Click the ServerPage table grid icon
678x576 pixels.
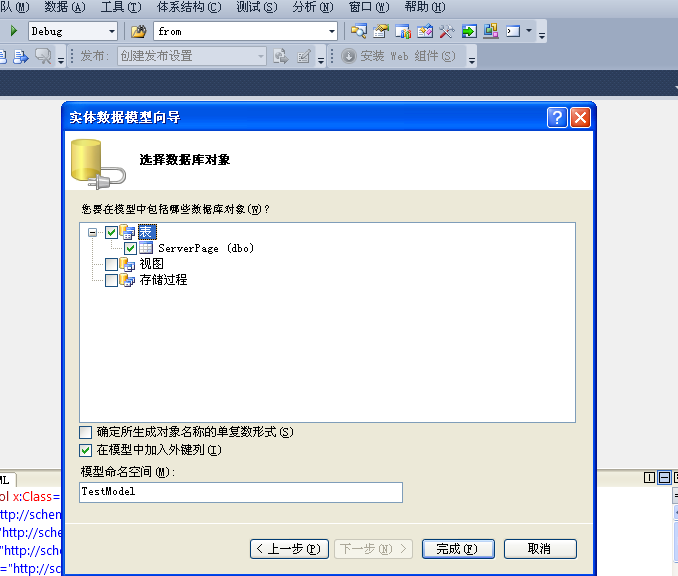point(146,248)
